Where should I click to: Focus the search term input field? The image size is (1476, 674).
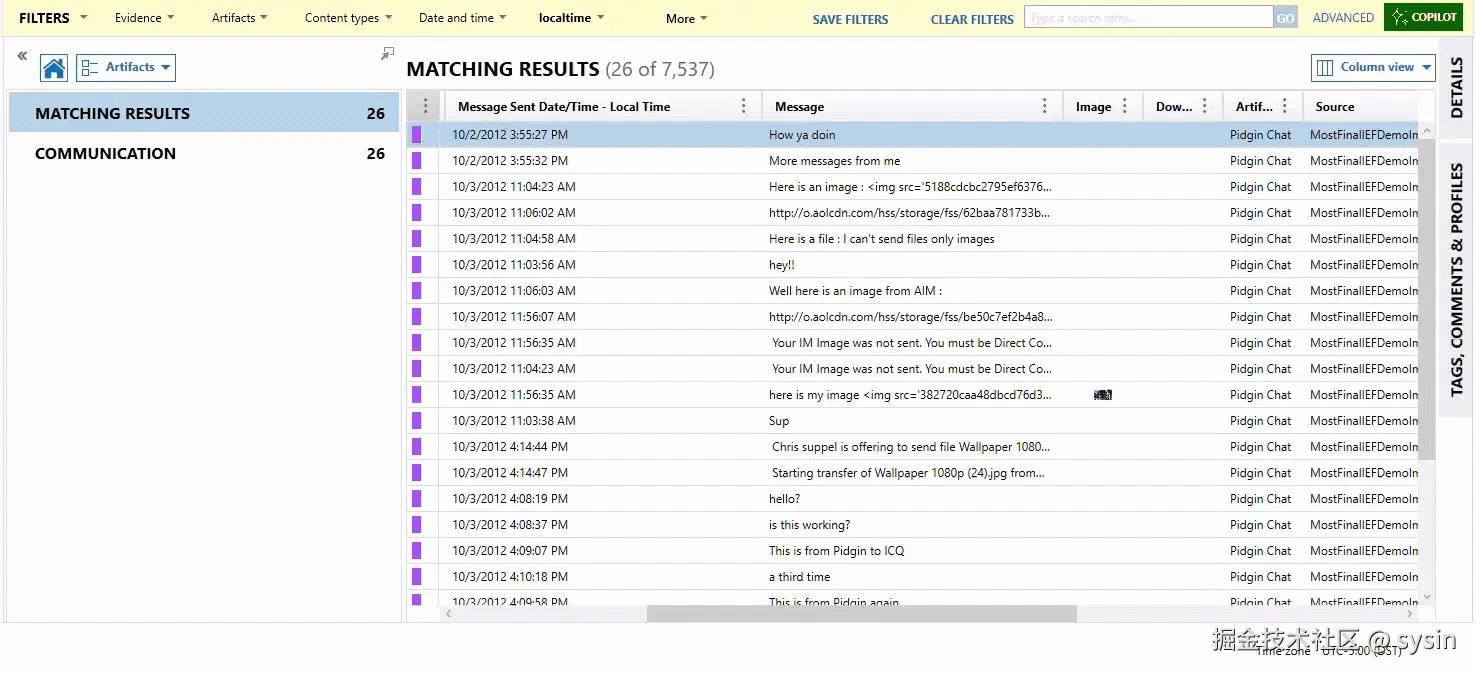point(1148,18)
